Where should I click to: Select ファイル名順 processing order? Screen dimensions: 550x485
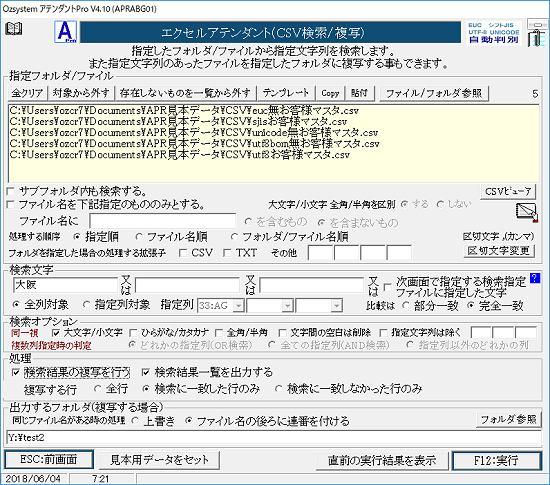pos(139,237)
